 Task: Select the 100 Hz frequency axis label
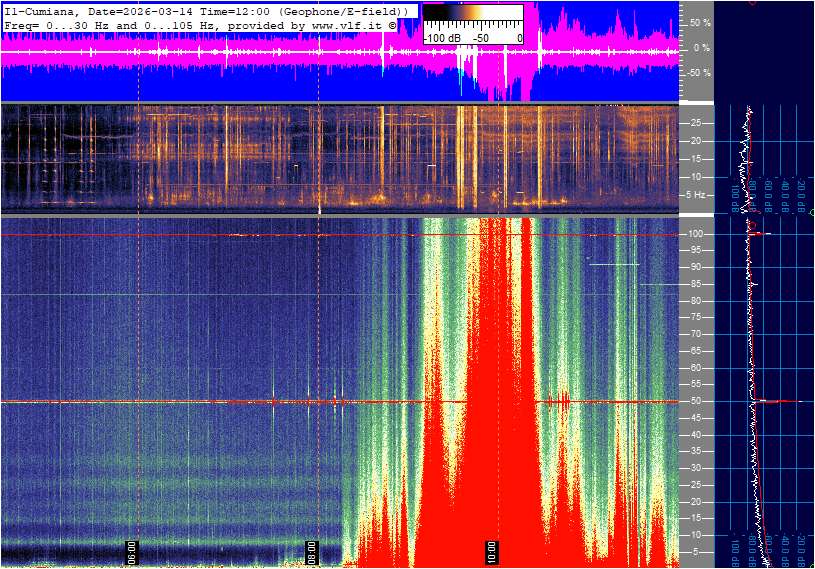(697, 234)
